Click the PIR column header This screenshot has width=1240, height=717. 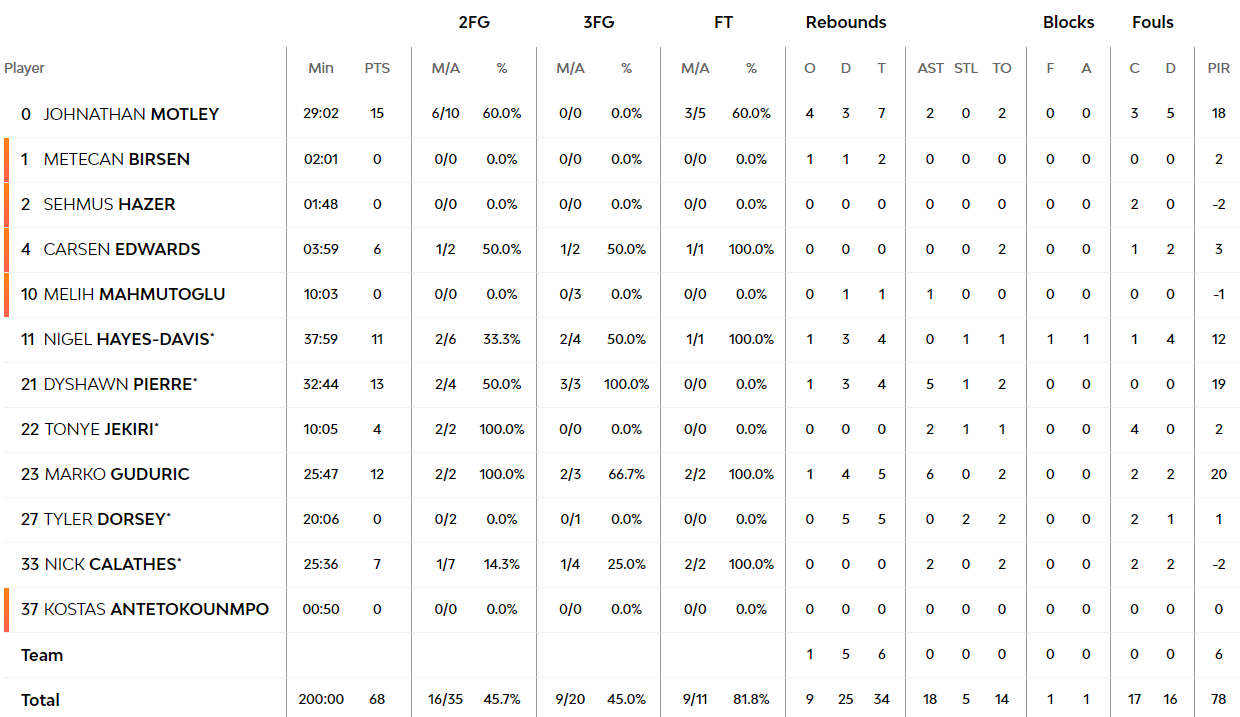point(1218,68)
